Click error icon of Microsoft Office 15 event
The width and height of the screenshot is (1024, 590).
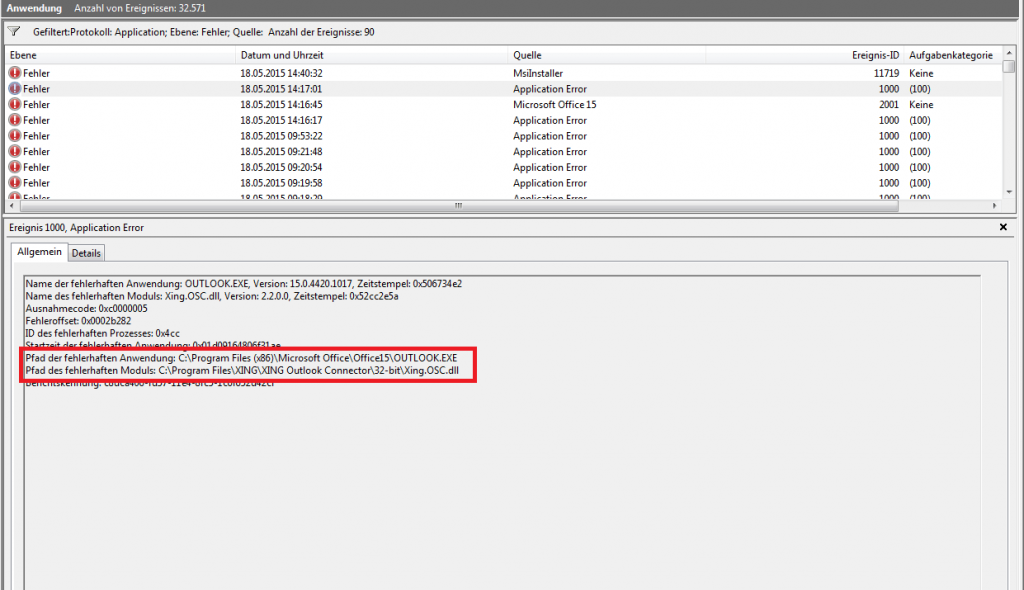point(15,104)
